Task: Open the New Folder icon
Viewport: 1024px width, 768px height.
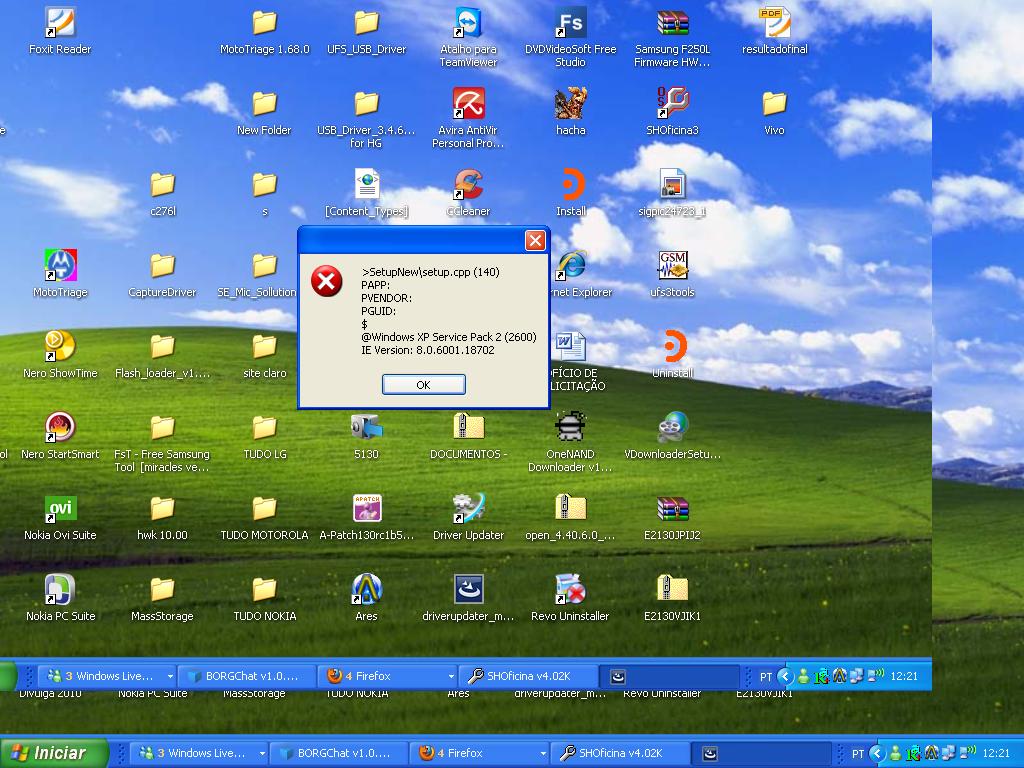Action: [x=264, y=103]
